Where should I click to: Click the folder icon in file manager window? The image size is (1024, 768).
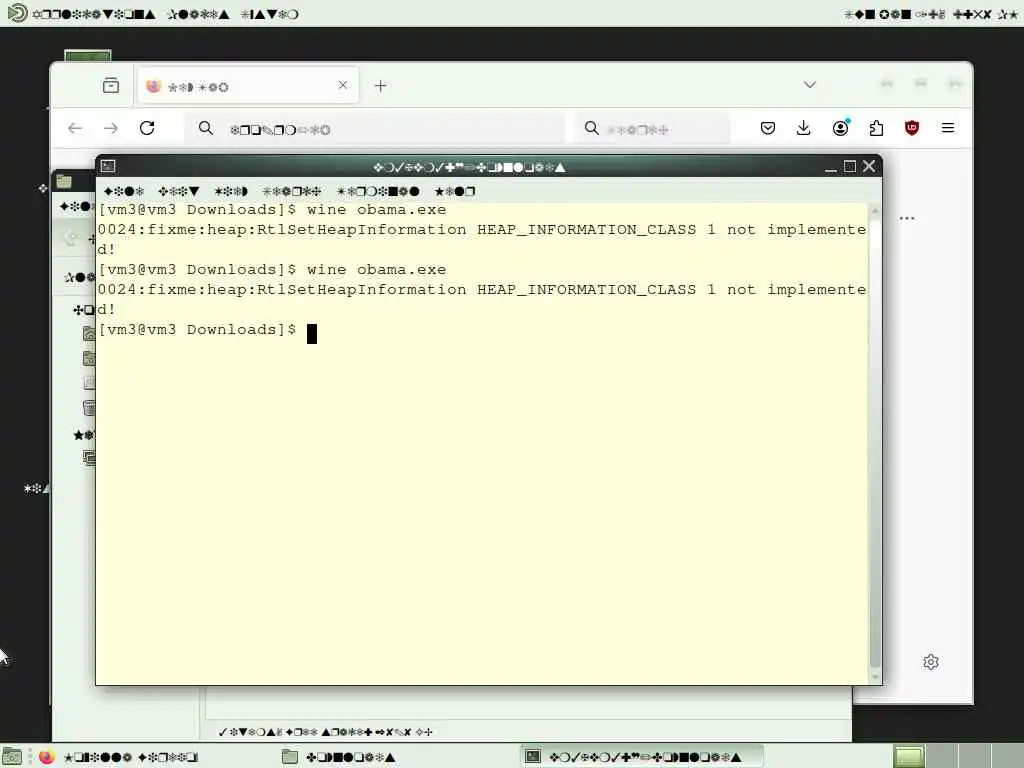pyautogui.click(x=64, y=182)
